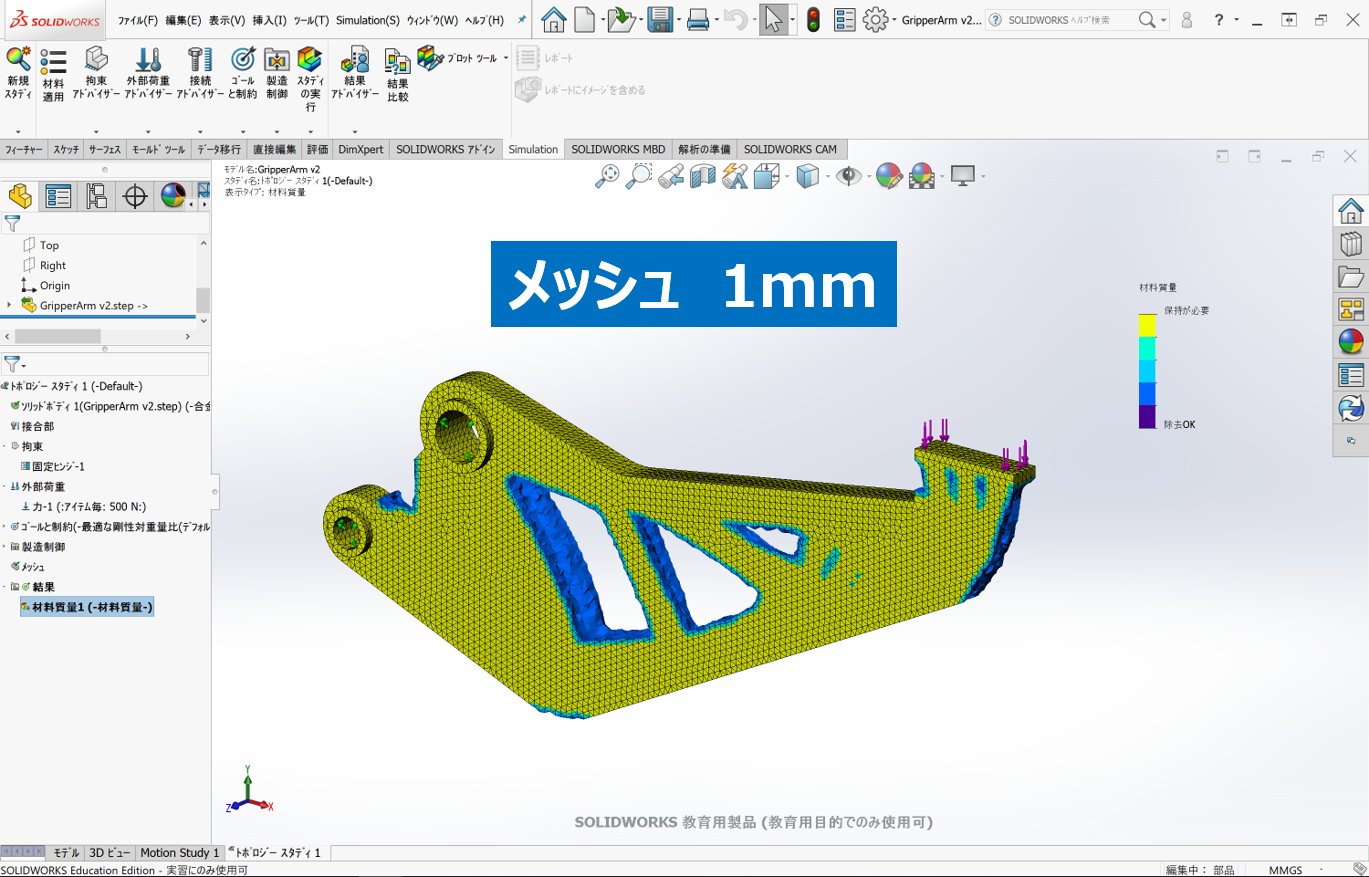Open the help search magnifier dropdown

[1163, 20]
